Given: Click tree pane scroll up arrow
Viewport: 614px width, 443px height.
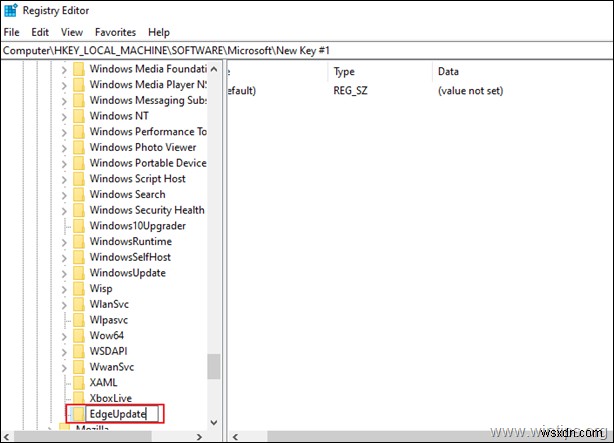Looking at the screenshot, I should [x=214, y=69].
